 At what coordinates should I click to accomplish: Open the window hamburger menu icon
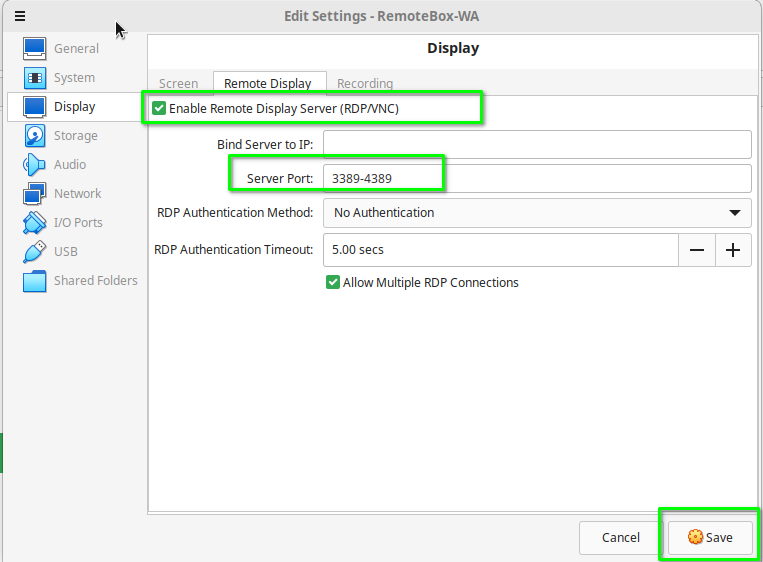[20, 15]
